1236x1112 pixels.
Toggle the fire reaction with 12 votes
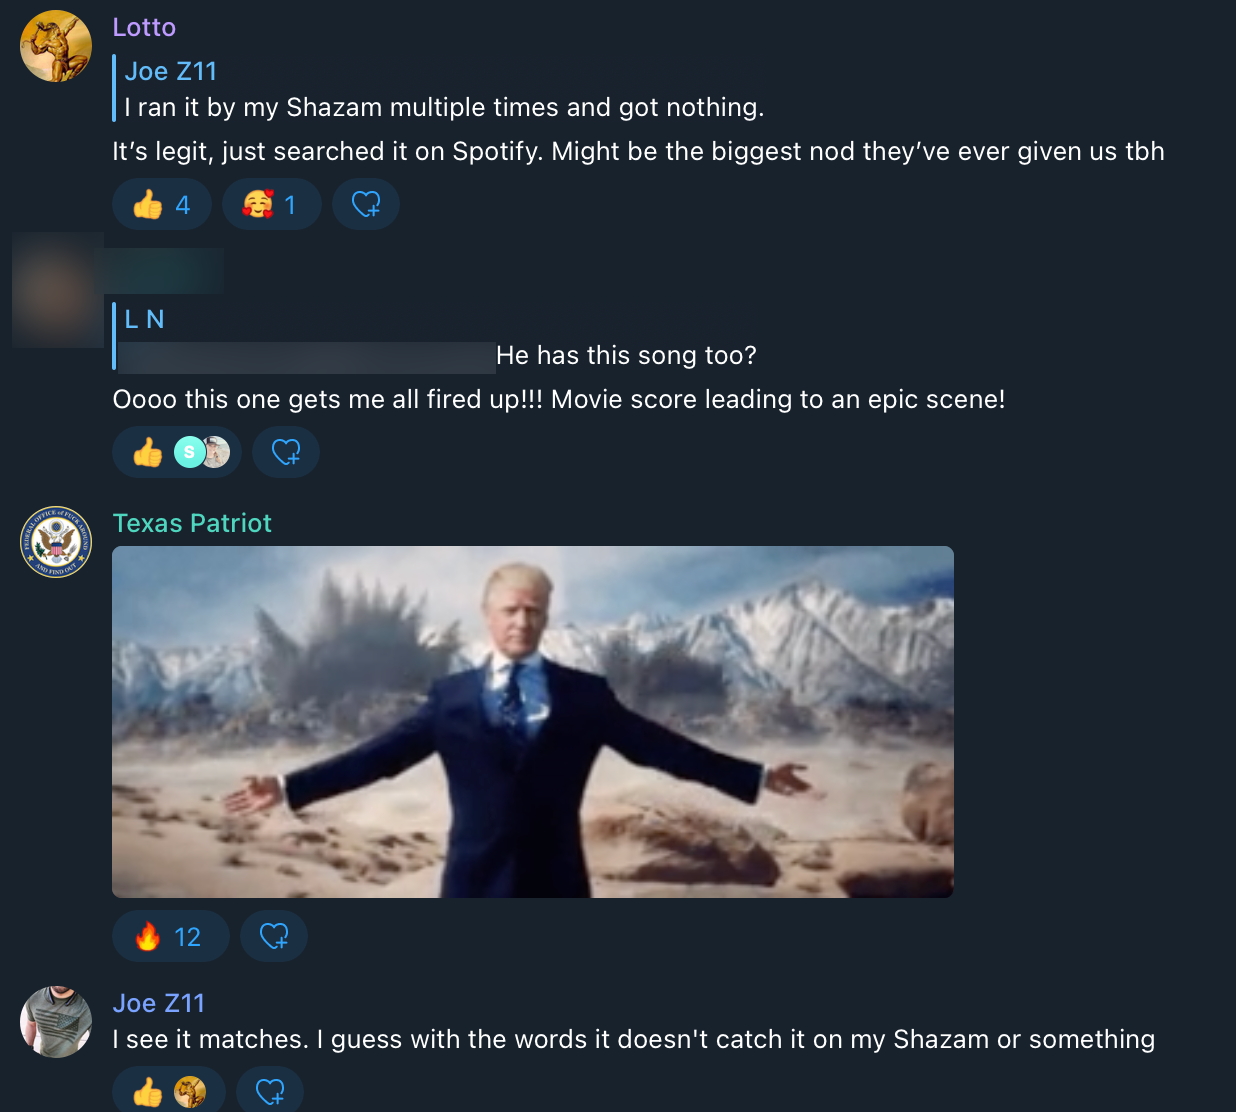click(170, 937)
